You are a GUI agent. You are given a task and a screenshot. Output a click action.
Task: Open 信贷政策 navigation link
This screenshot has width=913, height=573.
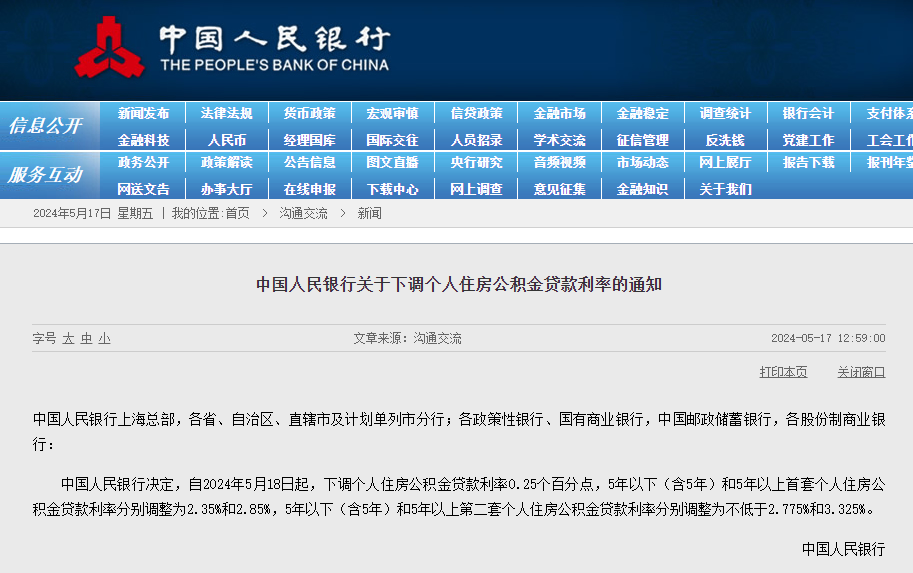[x=476, y=114]
